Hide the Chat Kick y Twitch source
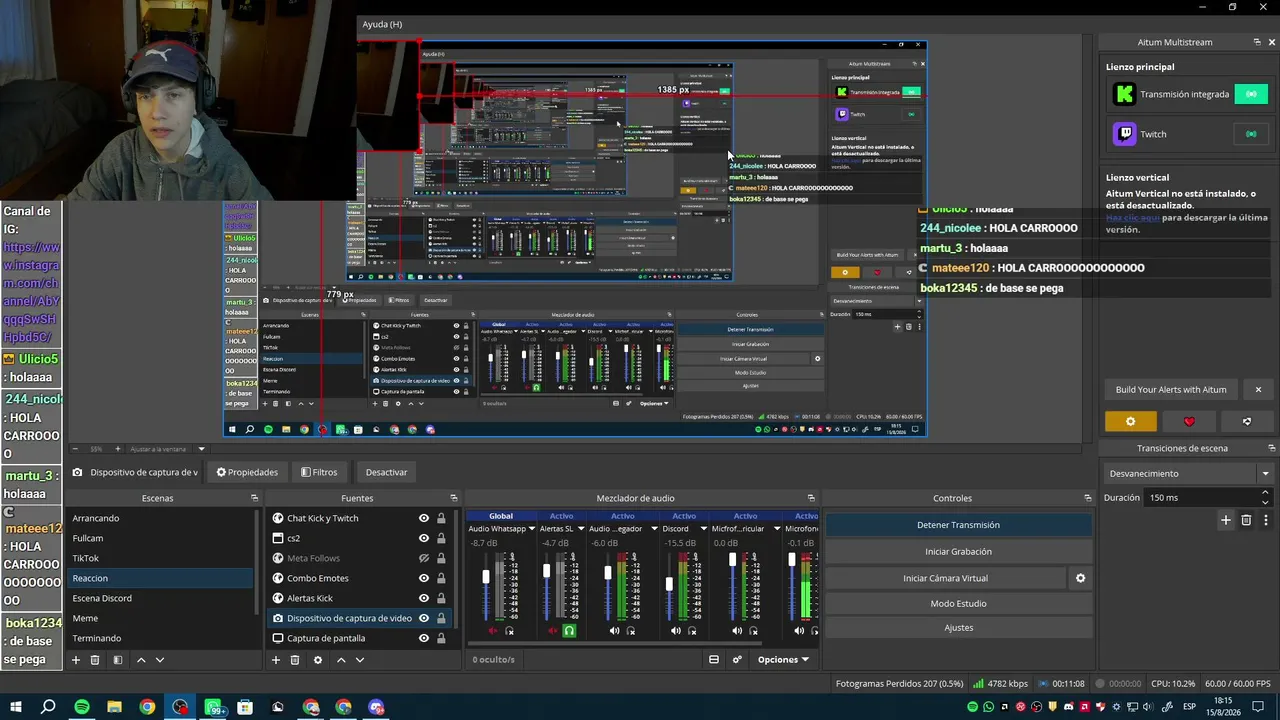Screen dimensions: 1280x720 [x=424, y=518]
